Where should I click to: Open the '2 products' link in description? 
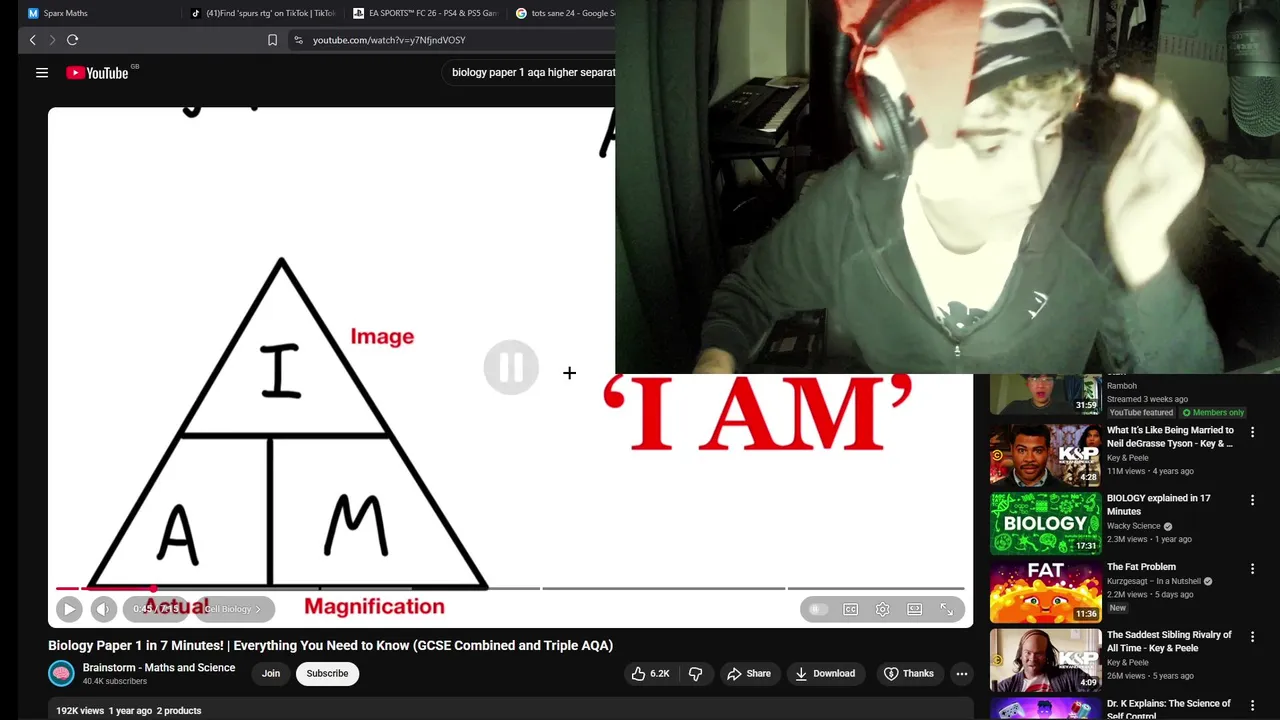click(x=179, y=711)
